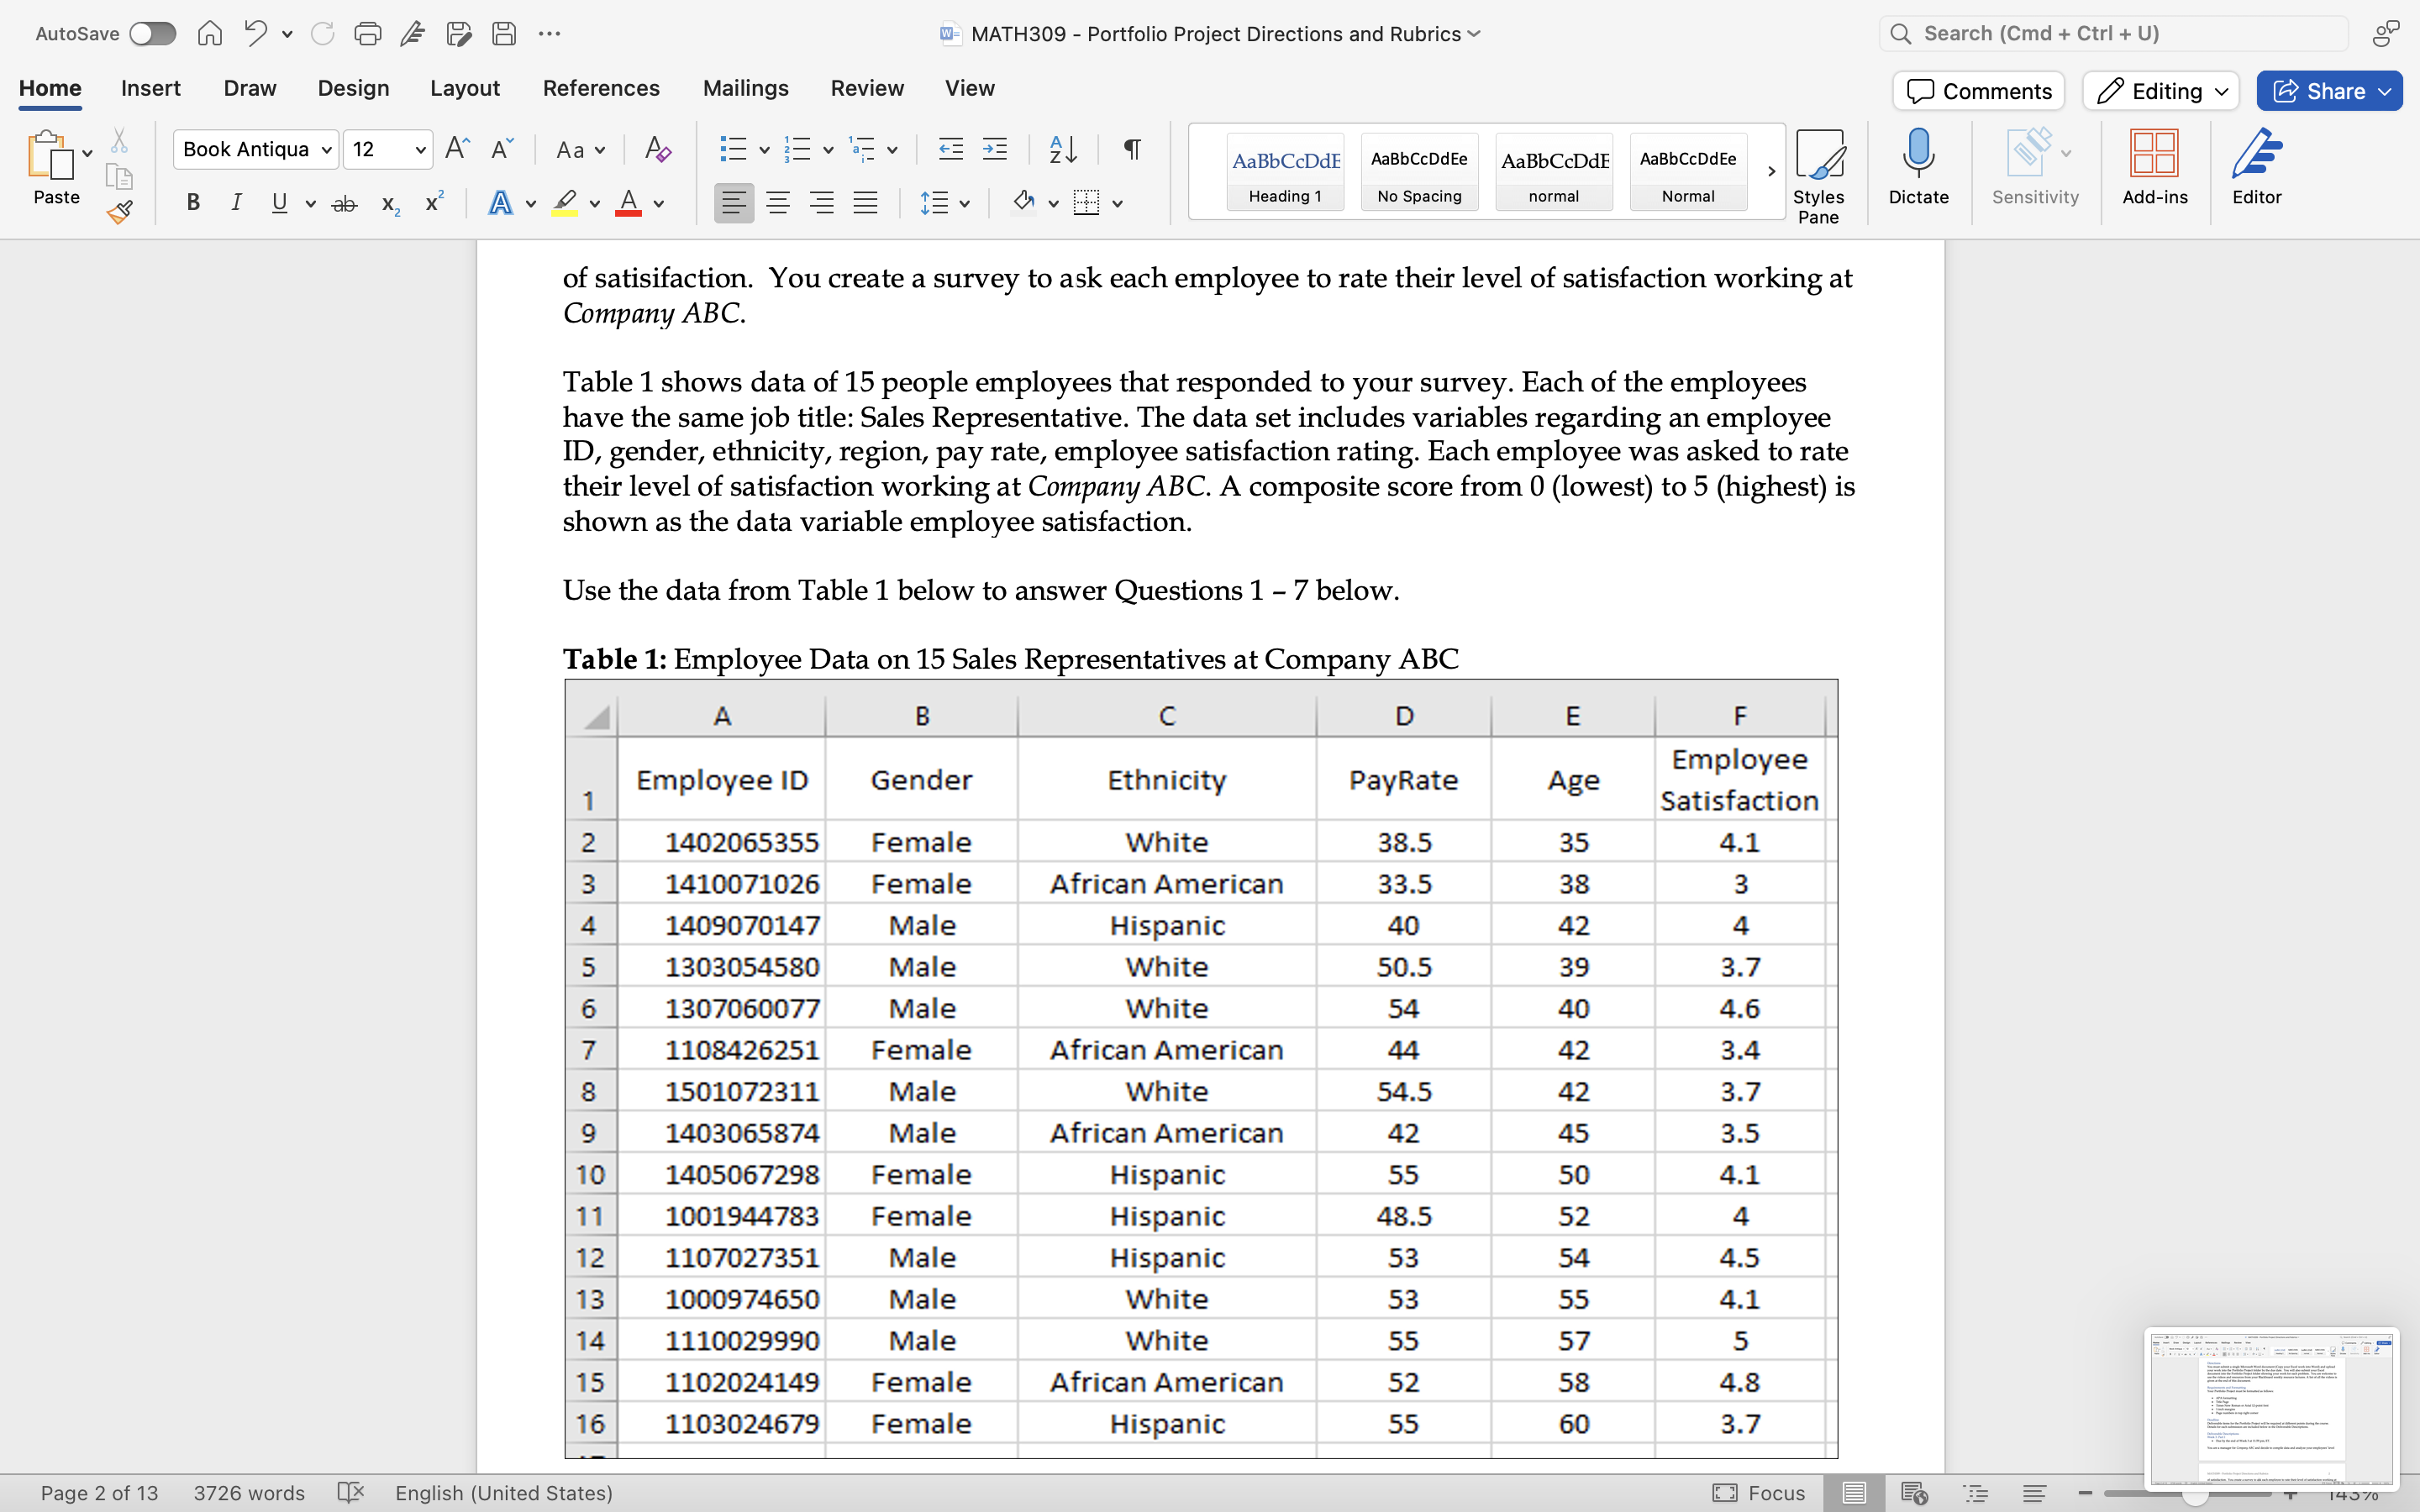Click the Superscript icon

[x=434, y=203]
